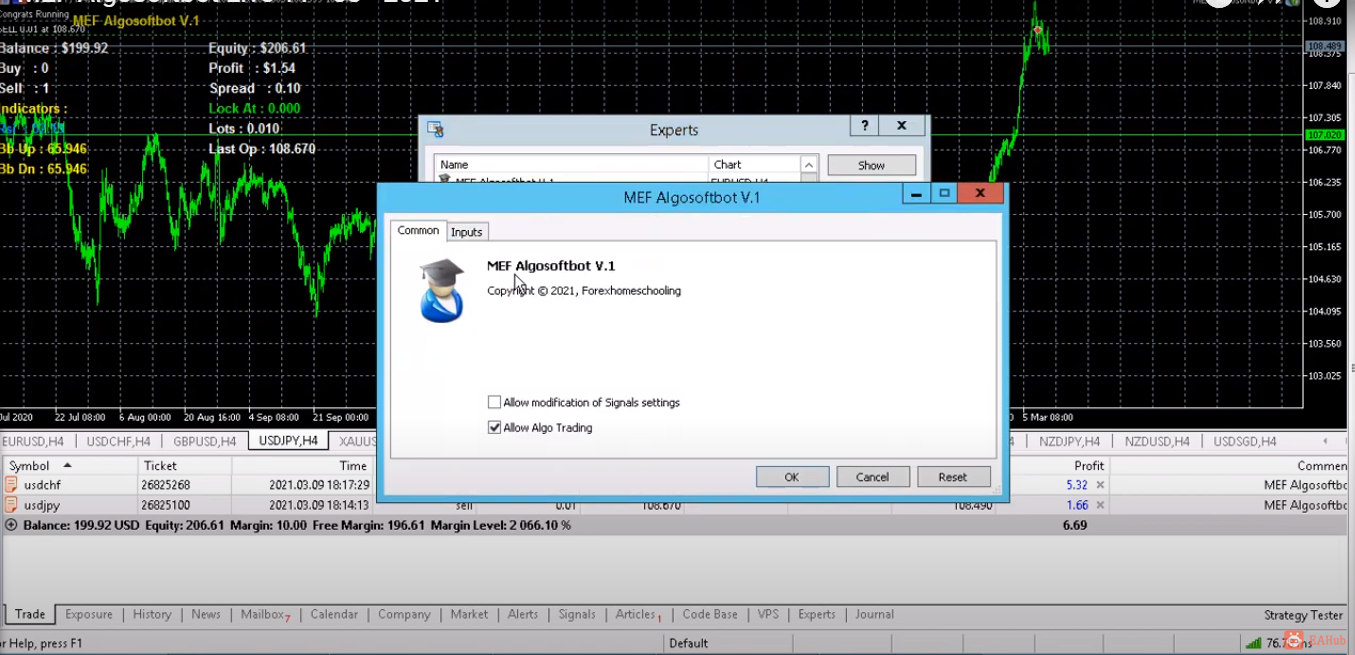The width and height of the screenshot is (1355, 655).
Task: Open the Exposure tab
Action: [x=89, y=614]
